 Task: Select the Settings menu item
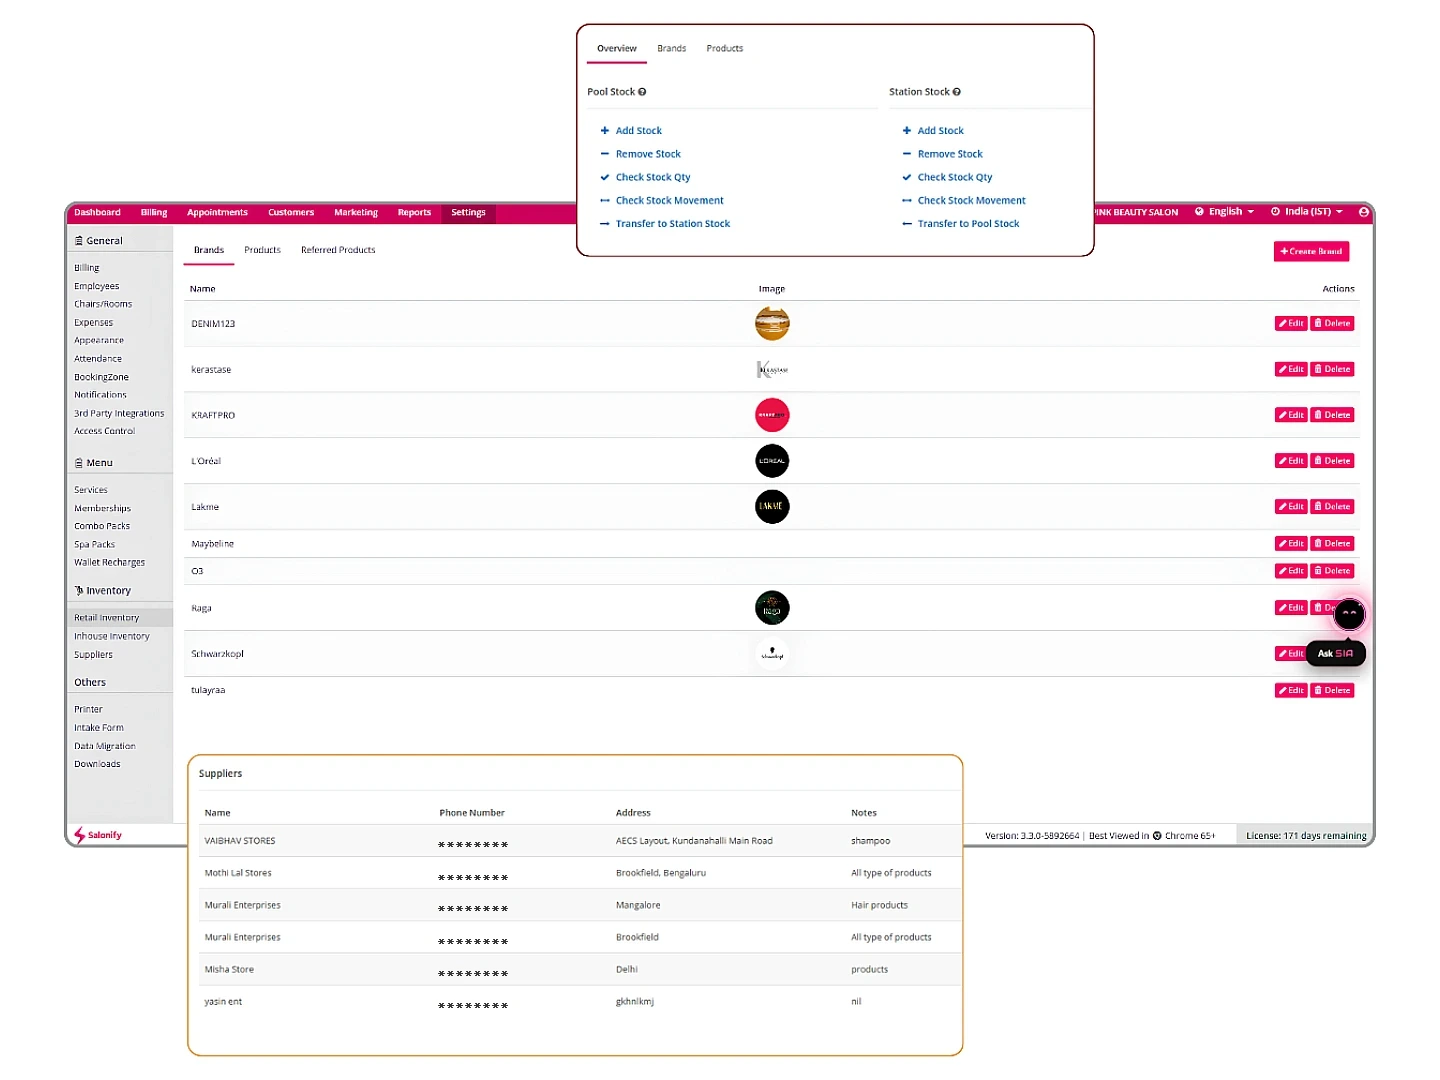tap(468, 213)
